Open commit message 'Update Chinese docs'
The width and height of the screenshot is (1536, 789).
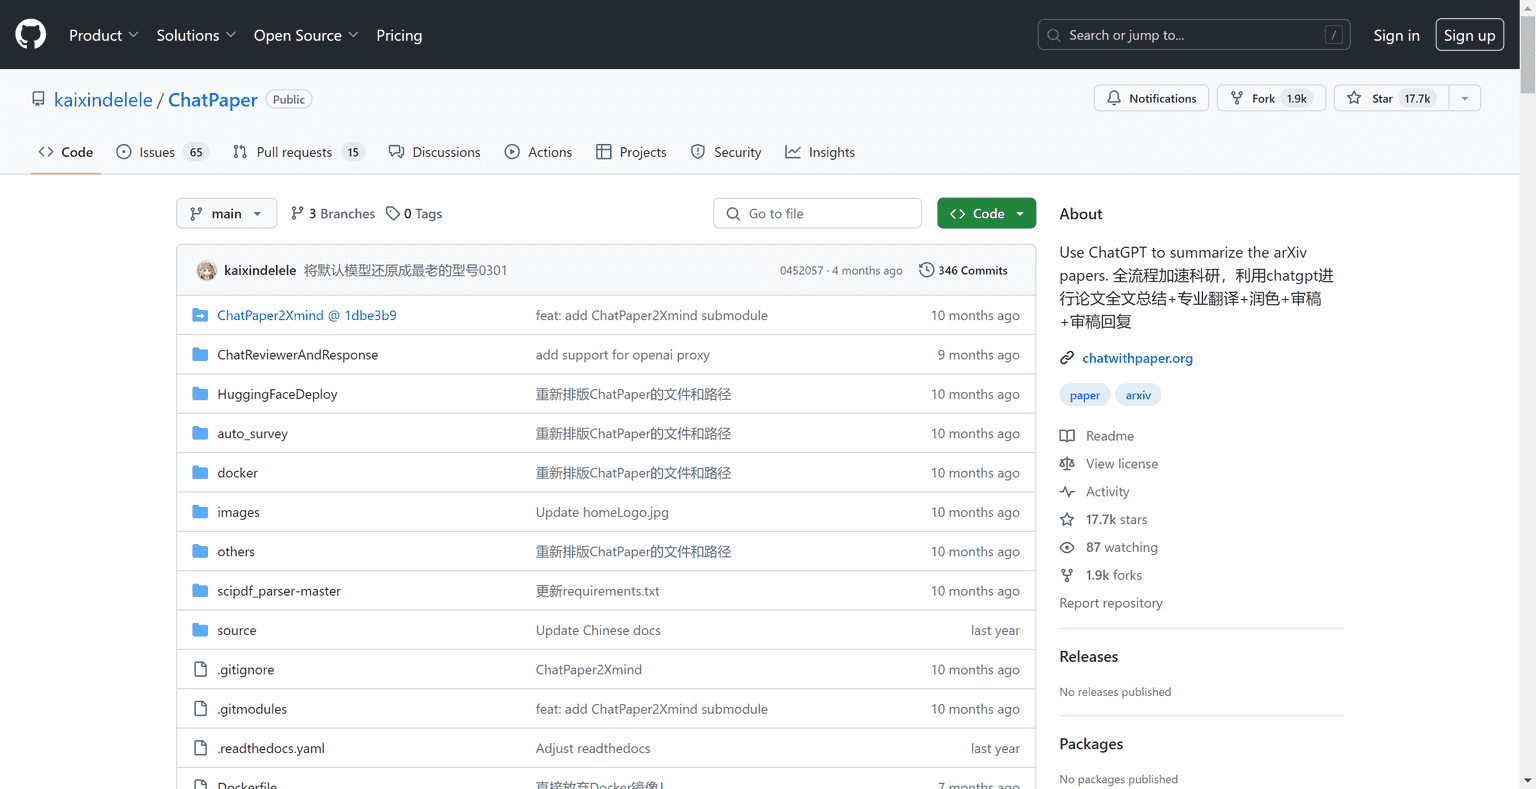click(x=598, y=630)
